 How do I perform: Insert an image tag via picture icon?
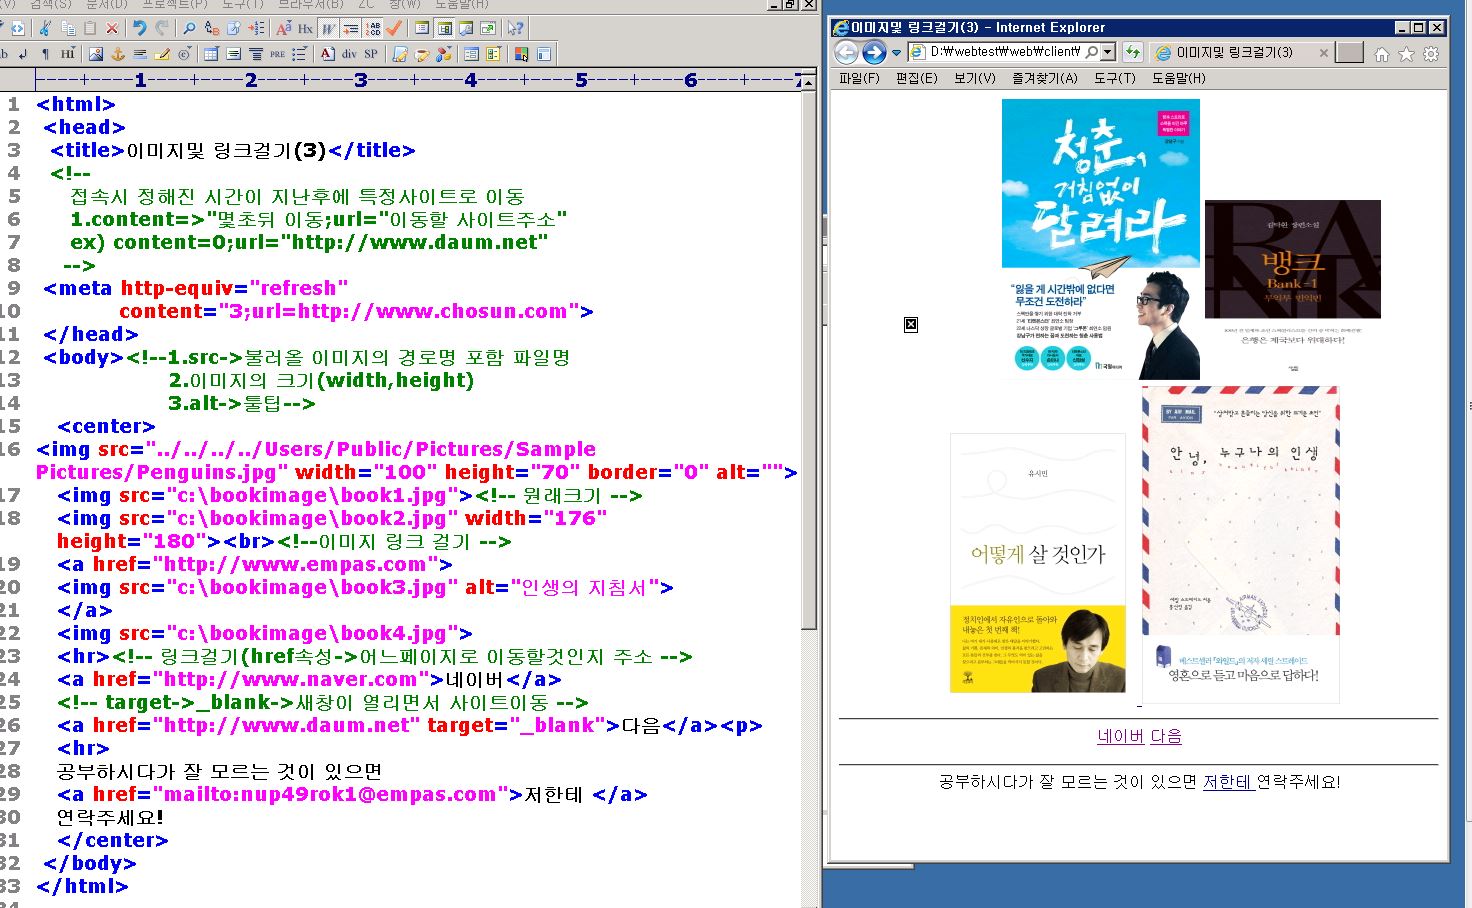coord(96,53)
